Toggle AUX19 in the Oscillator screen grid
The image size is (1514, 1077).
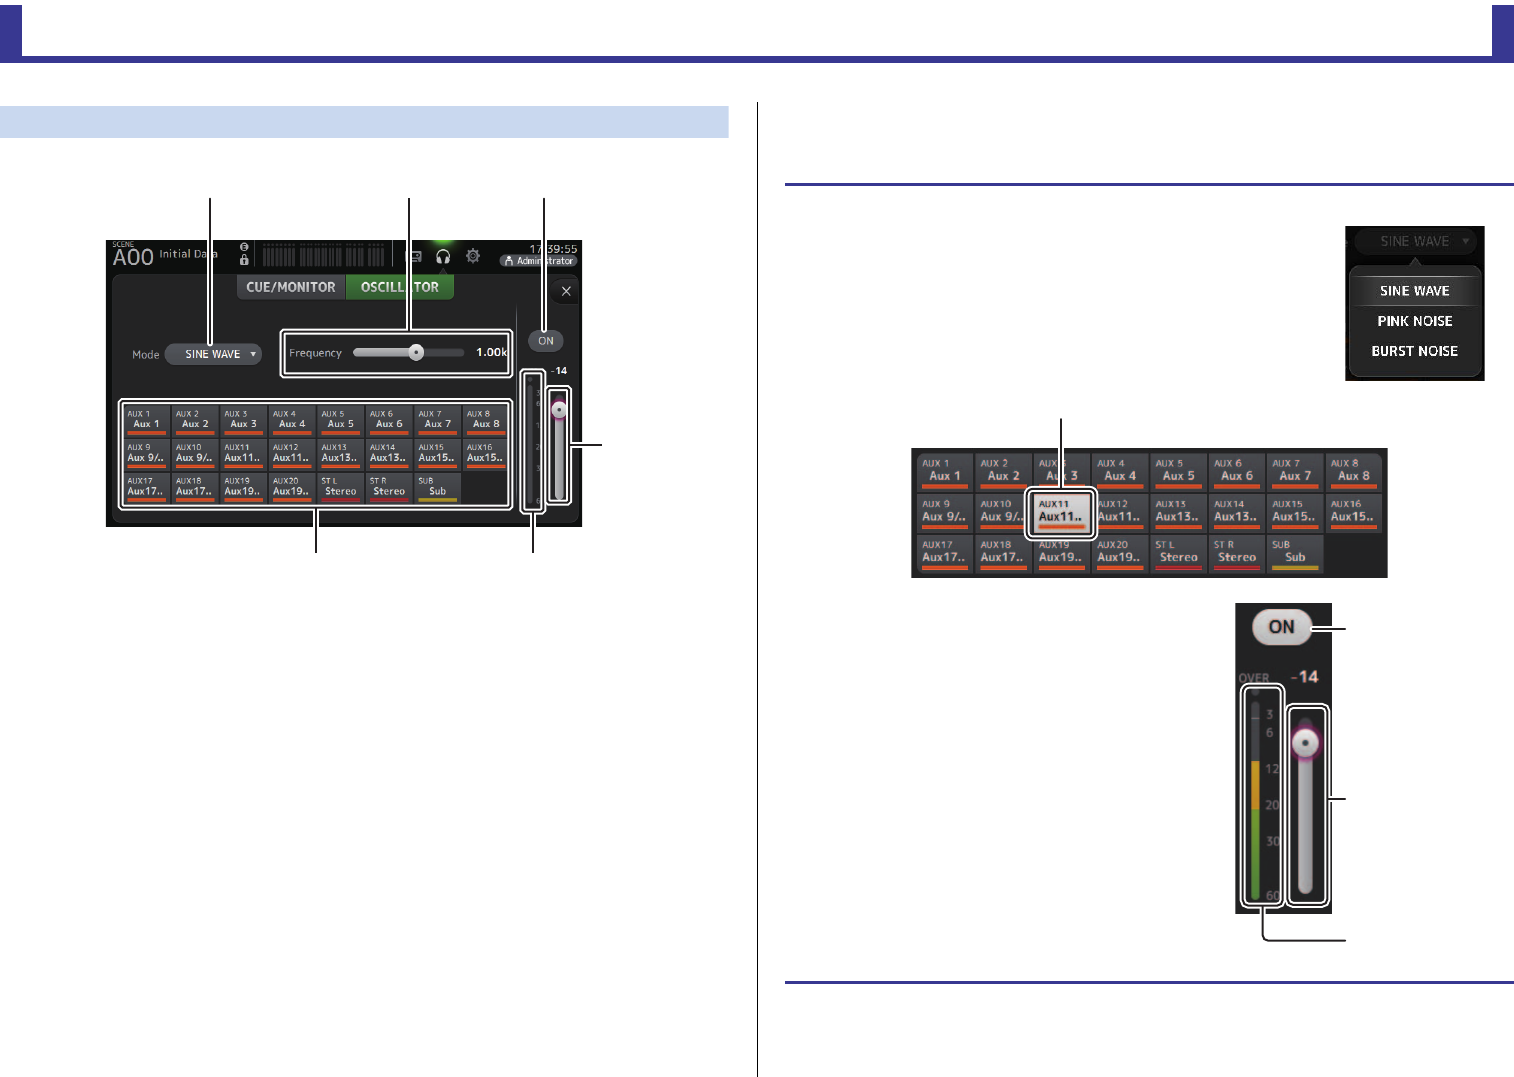[x=243, y=488]
